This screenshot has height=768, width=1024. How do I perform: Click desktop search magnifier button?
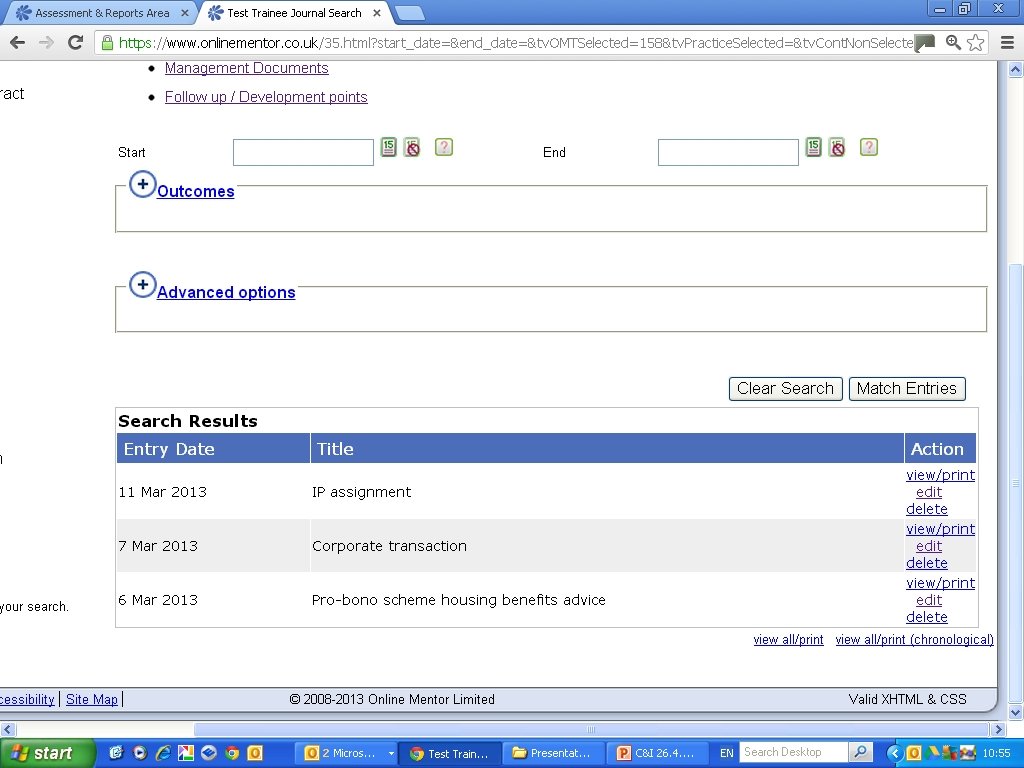[x=861, y=752]
